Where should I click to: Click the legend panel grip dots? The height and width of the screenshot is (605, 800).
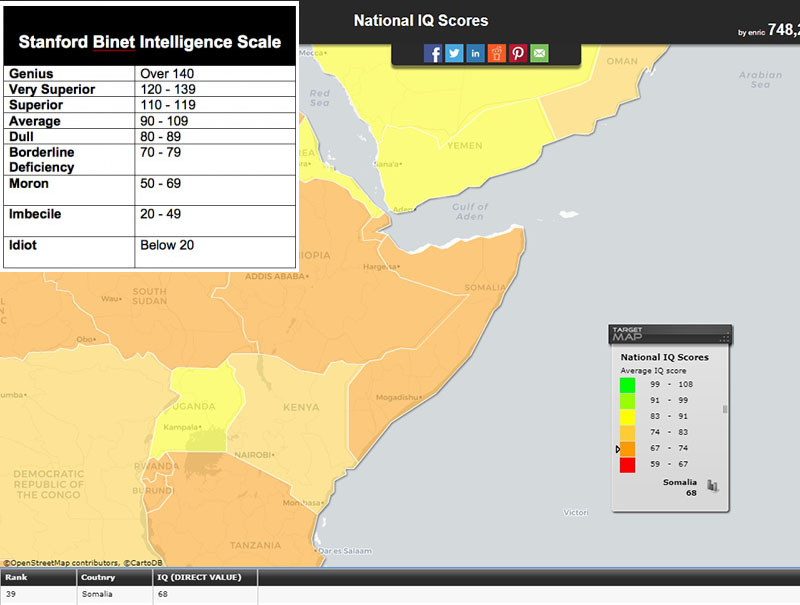[x=725, y=337]
